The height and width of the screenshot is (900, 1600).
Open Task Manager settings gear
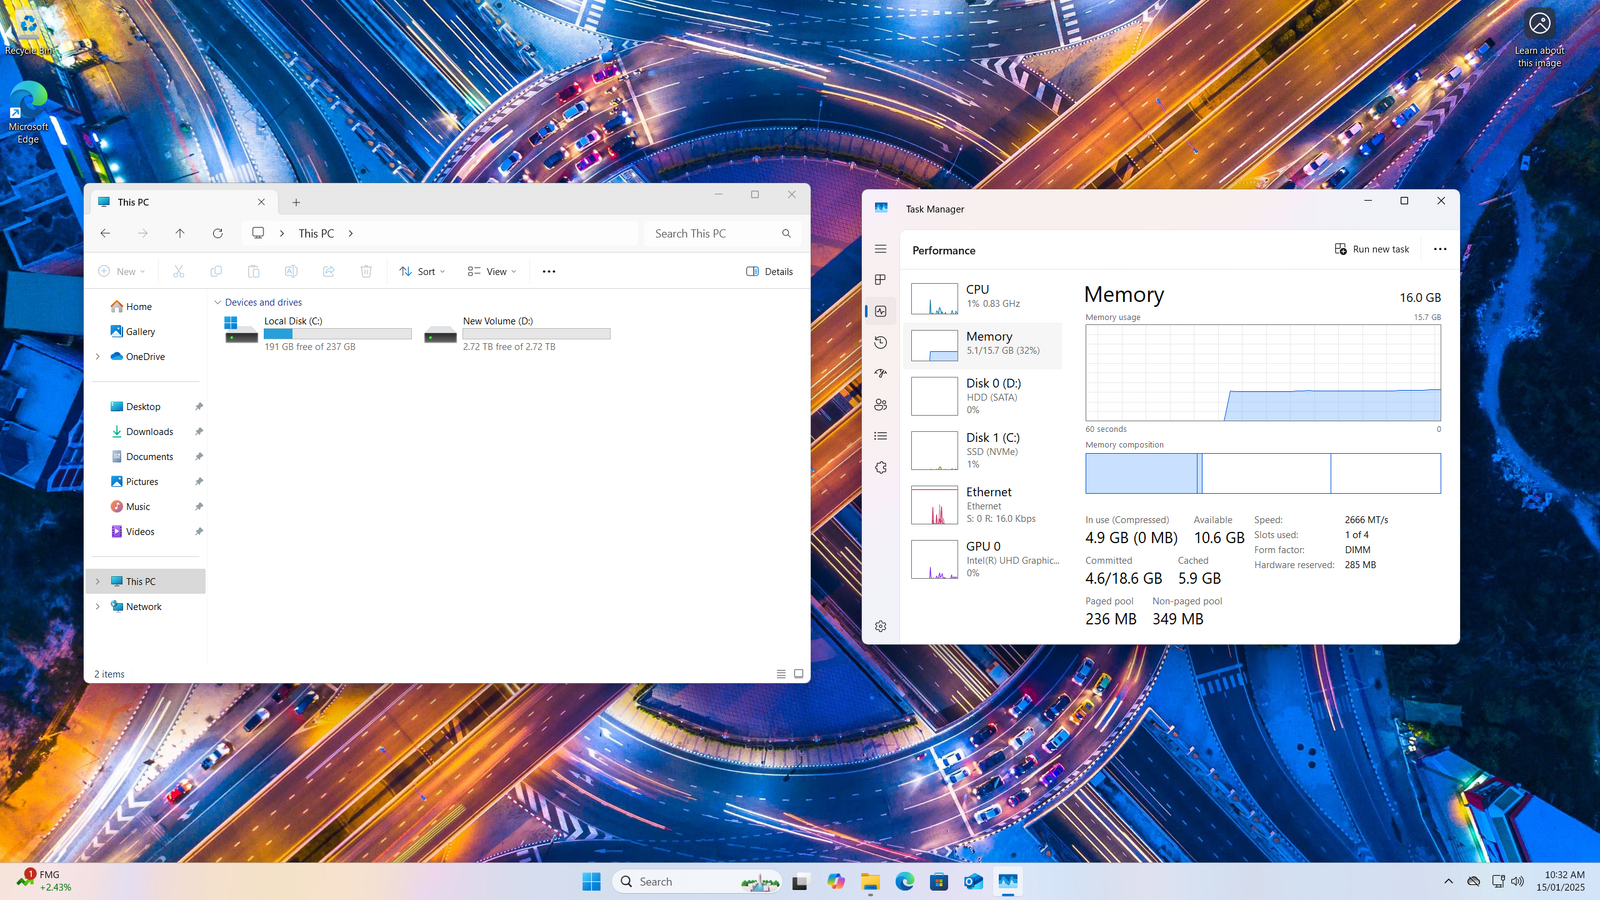[x=880, y=626]
